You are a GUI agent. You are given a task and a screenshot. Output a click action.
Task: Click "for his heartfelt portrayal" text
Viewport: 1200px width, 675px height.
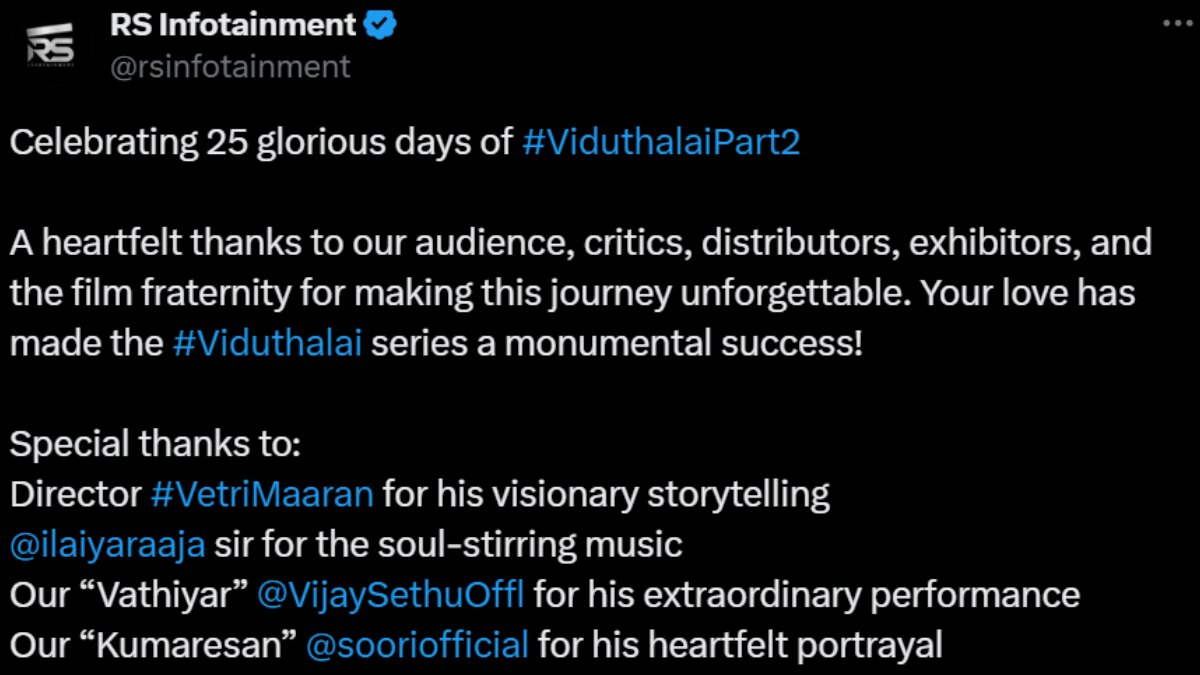coord(740,645)
